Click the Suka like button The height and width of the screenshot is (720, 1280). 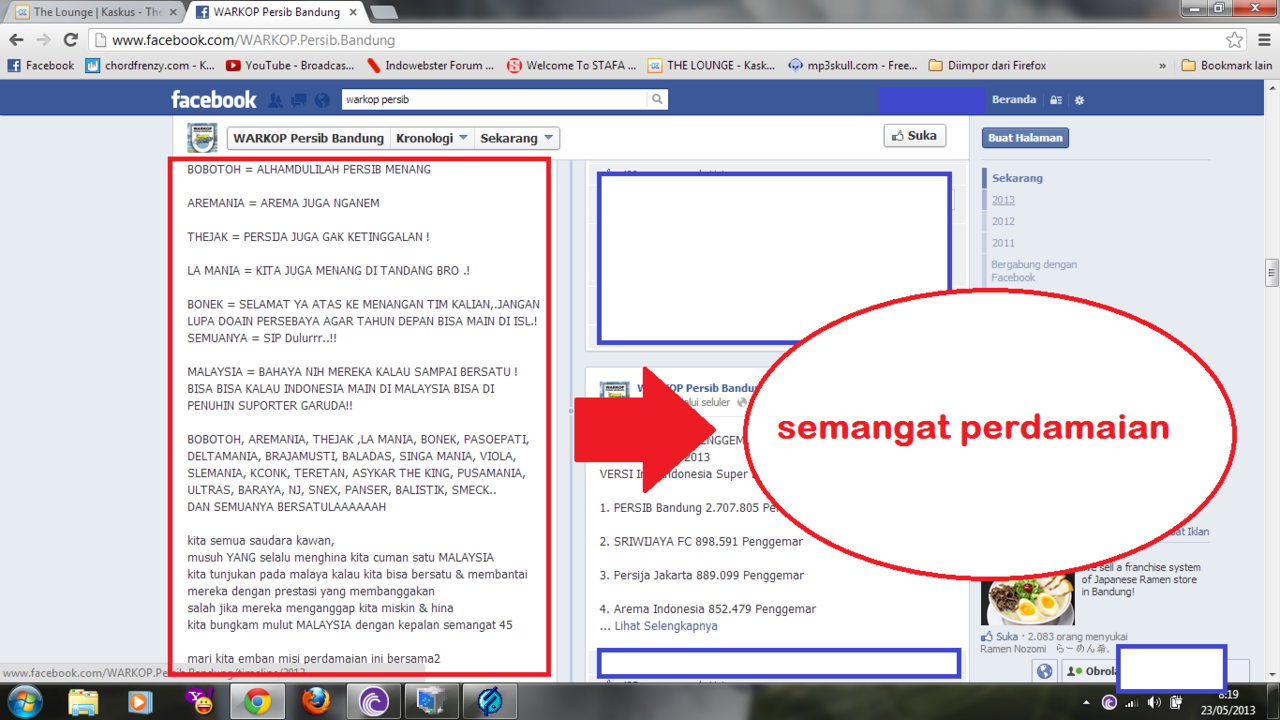[914, 136]
